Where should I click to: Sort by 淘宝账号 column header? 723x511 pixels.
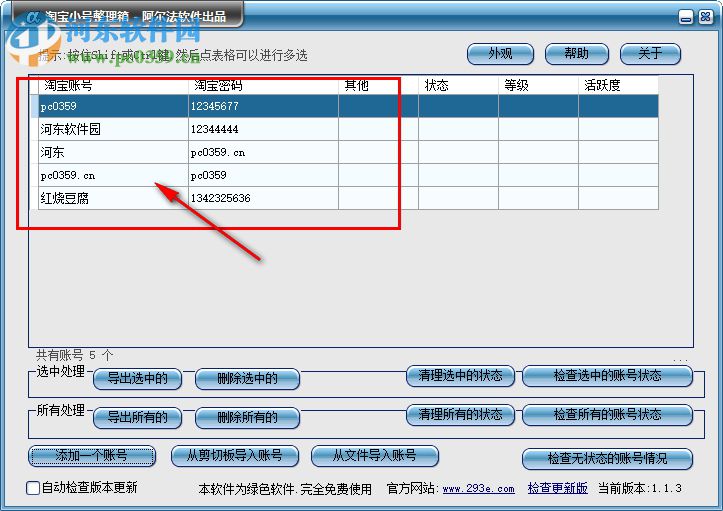pyautogui.click(x=113, y=85)
